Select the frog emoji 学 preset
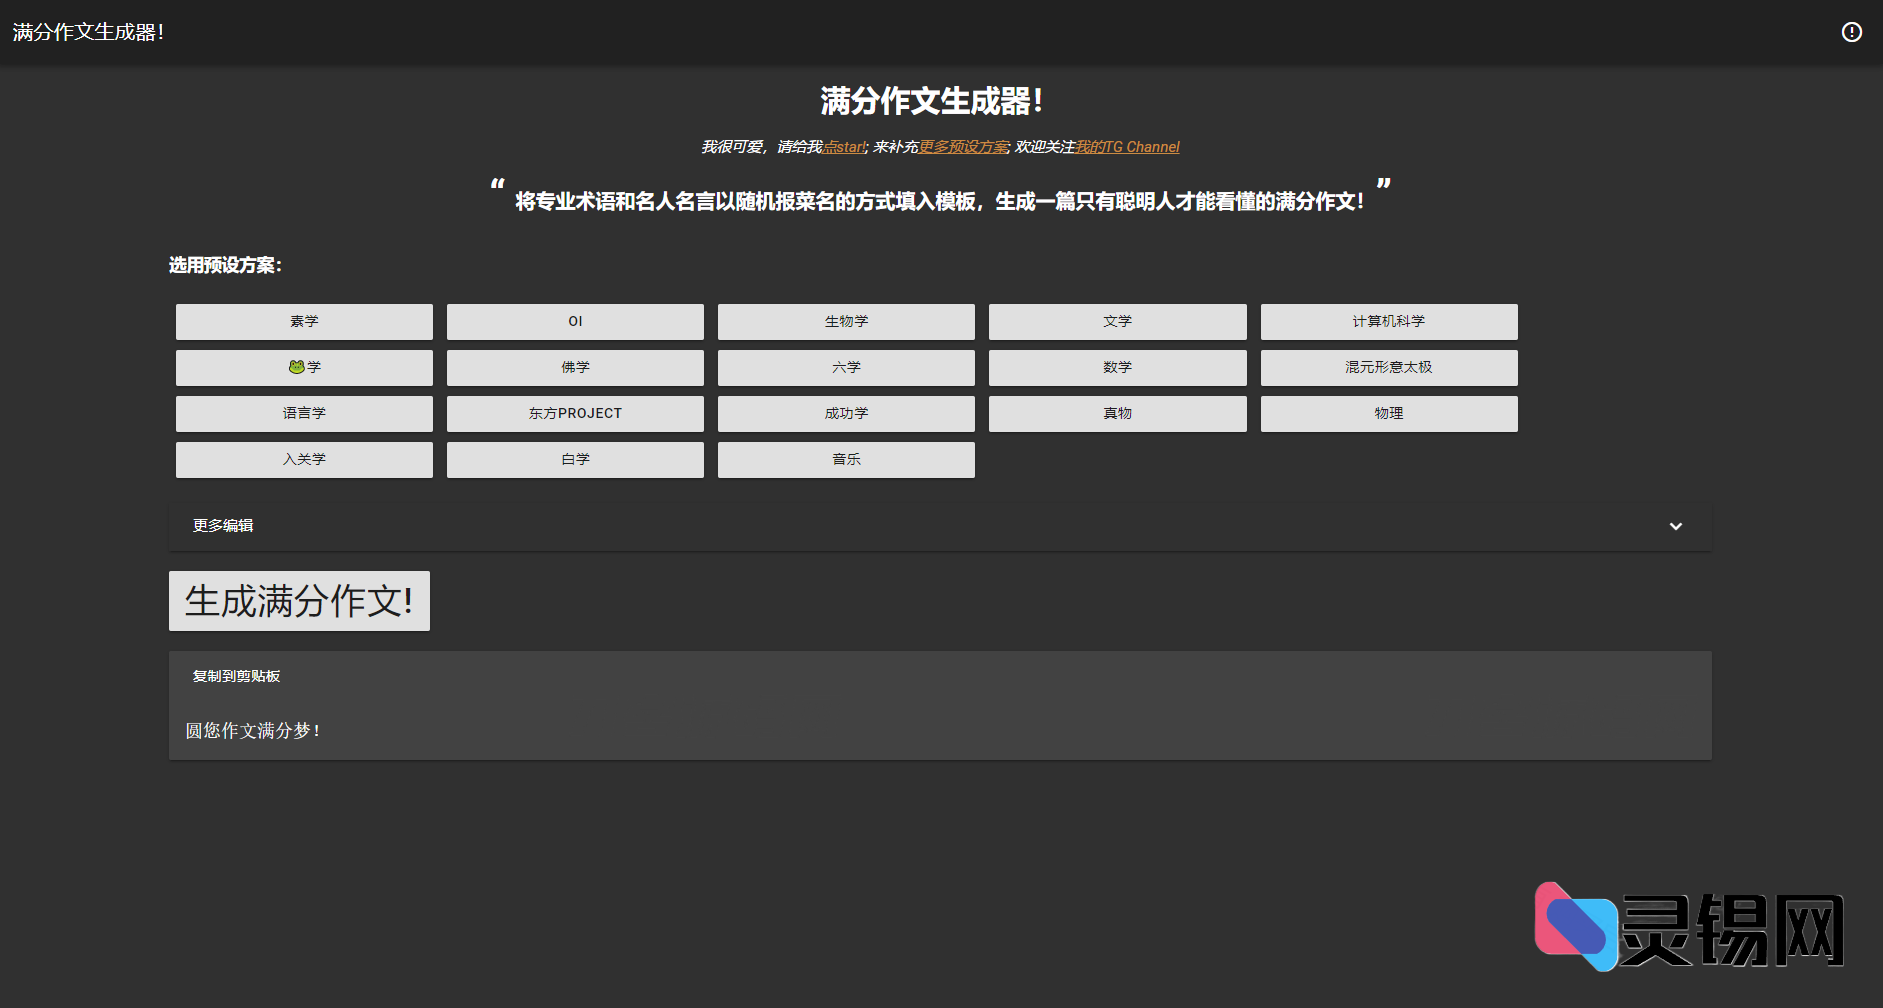Image resolution: width=1883 pixels, height=1008 pixels. pos(304,367)
